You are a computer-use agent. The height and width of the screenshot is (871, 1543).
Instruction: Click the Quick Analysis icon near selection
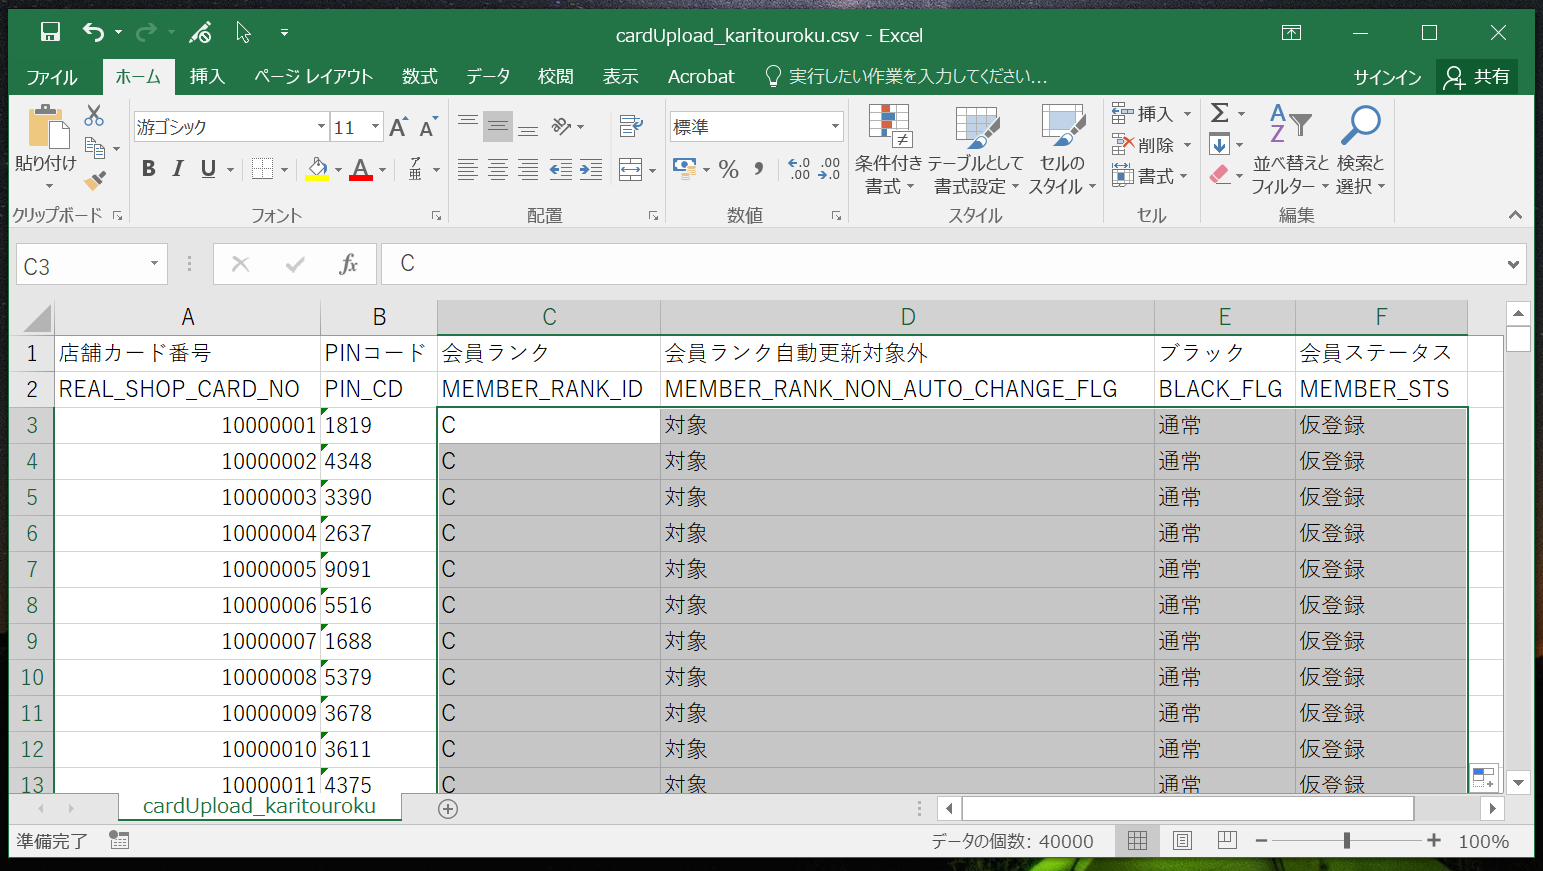[1483, 777]
